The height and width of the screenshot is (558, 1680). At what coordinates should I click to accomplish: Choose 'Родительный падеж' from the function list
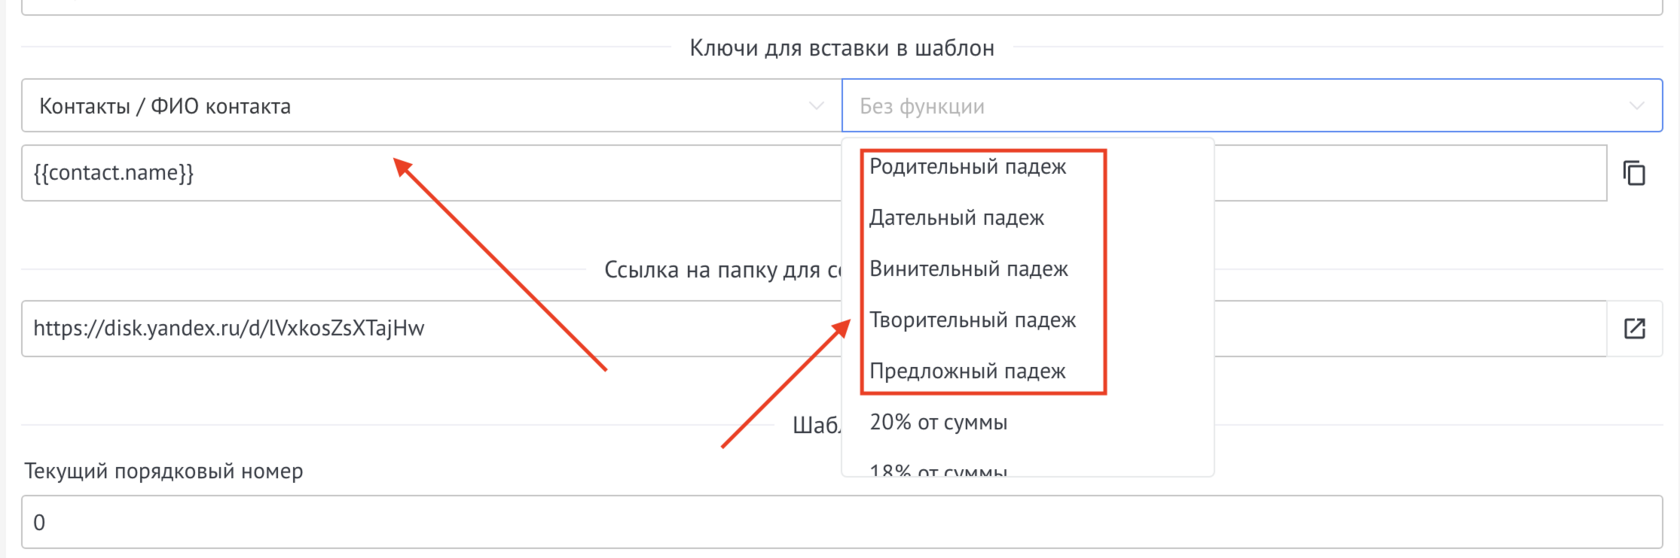pos(967,167)
